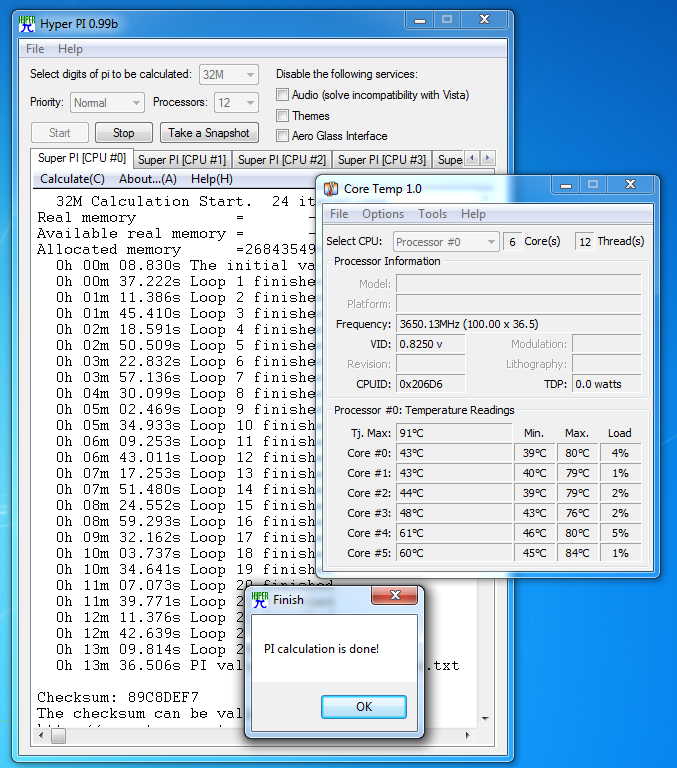Click Core #2 temperature 44°C
677x768 pixels.
pyautogui.click(x=454, y=493)
